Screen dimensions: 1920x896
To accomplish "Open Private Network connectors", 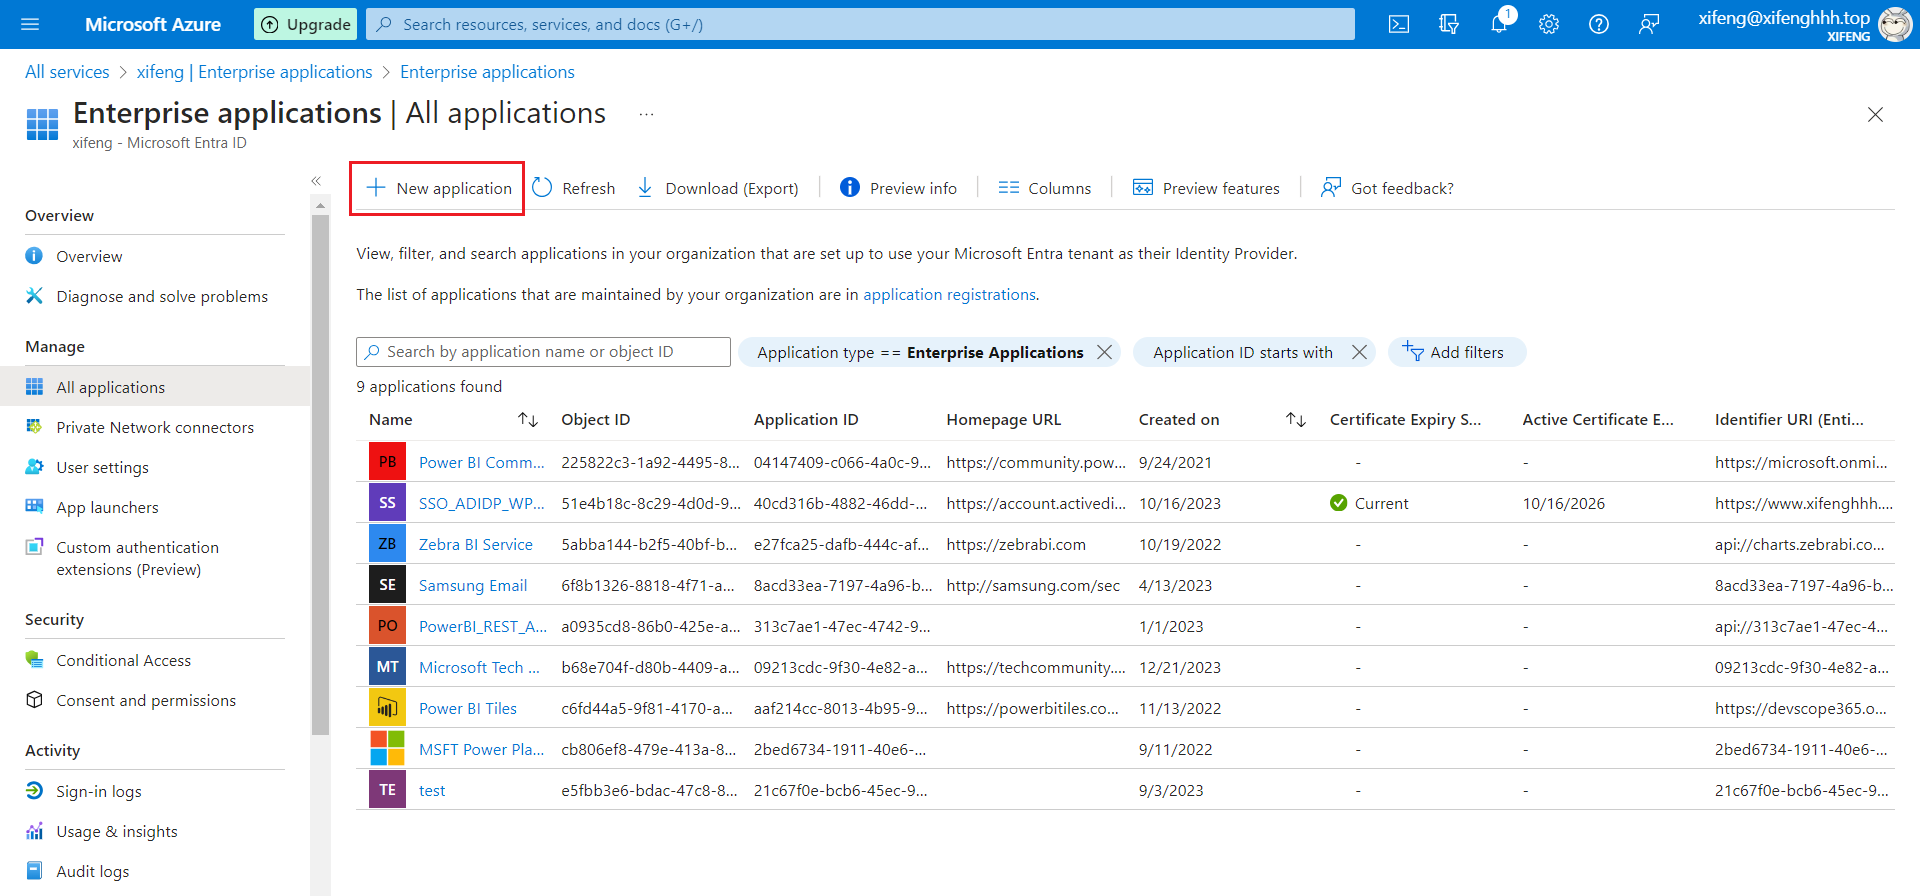I will (155, 427).
